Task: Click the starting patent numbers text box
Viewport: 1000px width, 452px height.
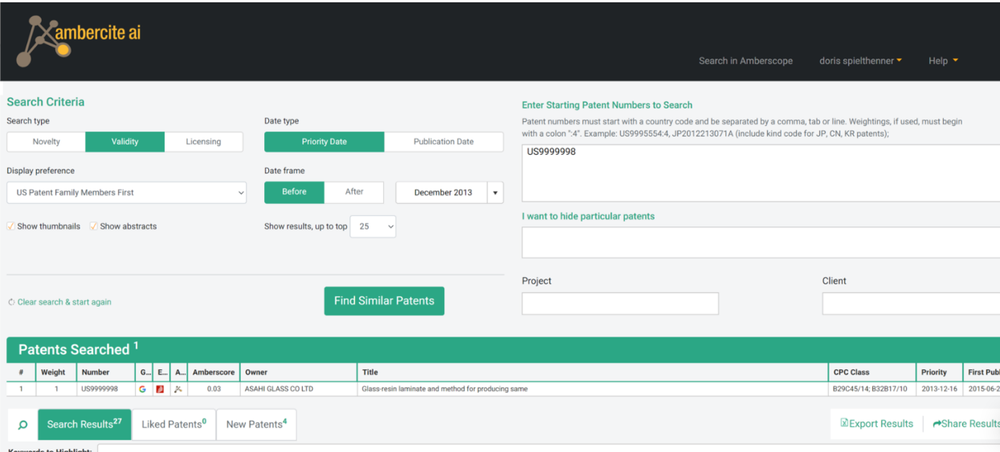Action: click(761, 173)
